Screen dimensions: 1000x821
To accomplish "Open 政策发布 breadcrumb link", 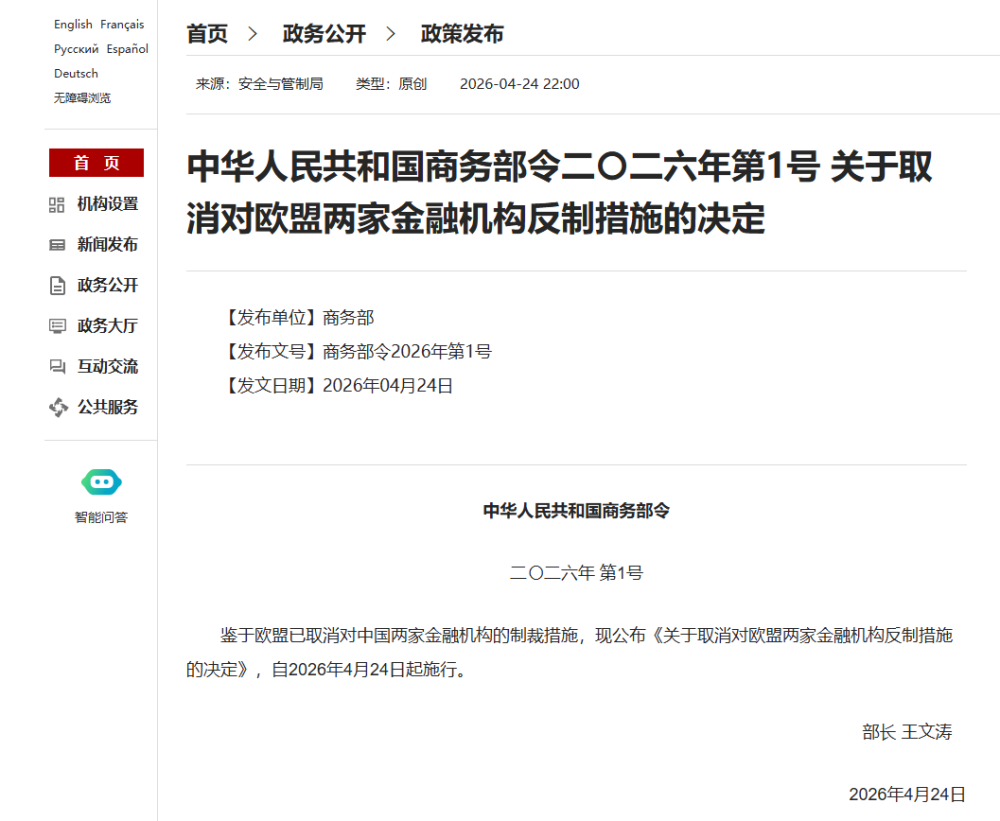I will [x=462, y=34].
